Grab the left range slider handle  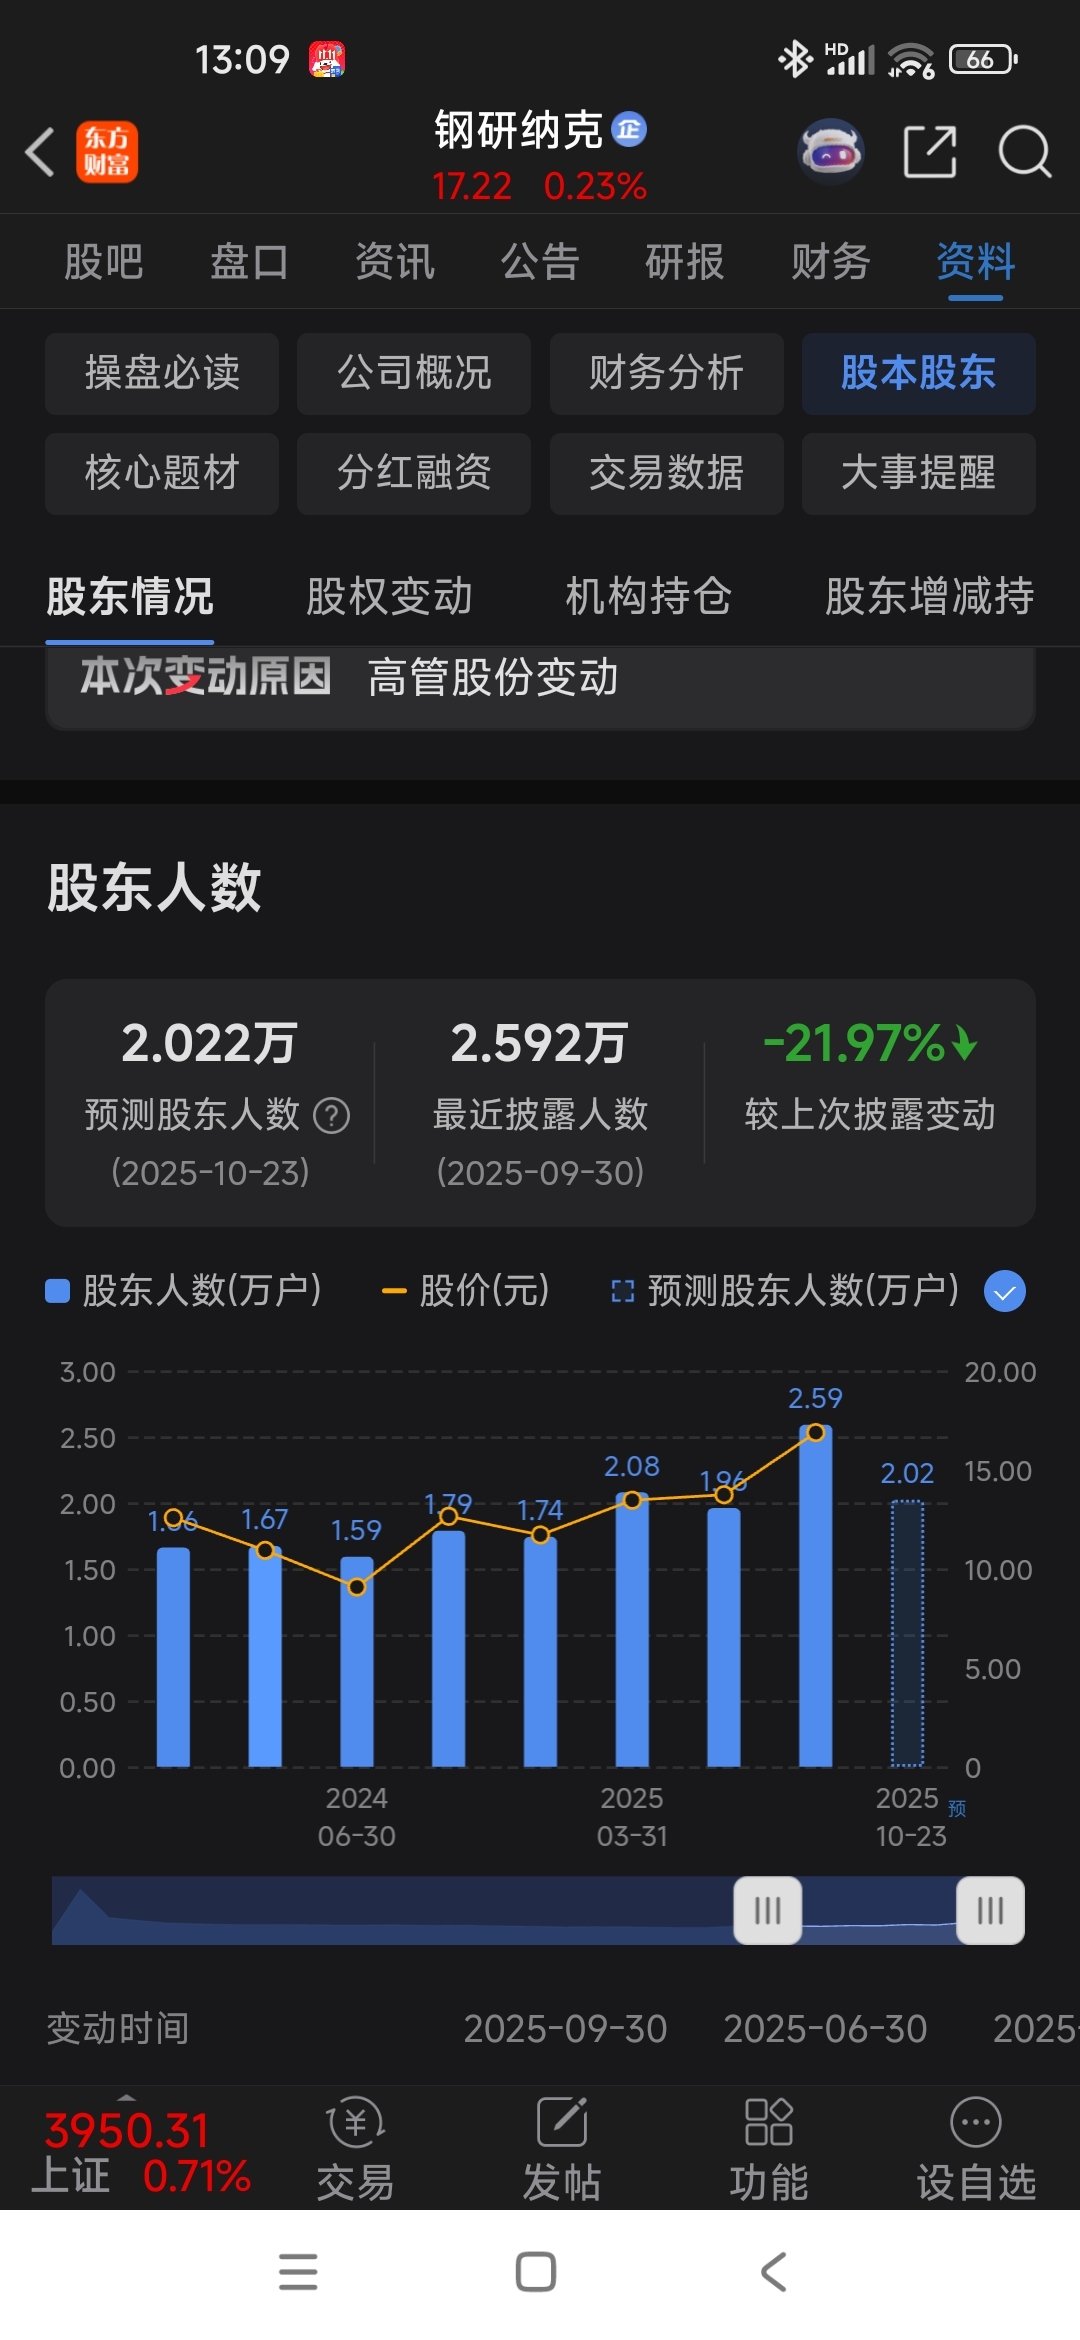(x=768, y=1910)
